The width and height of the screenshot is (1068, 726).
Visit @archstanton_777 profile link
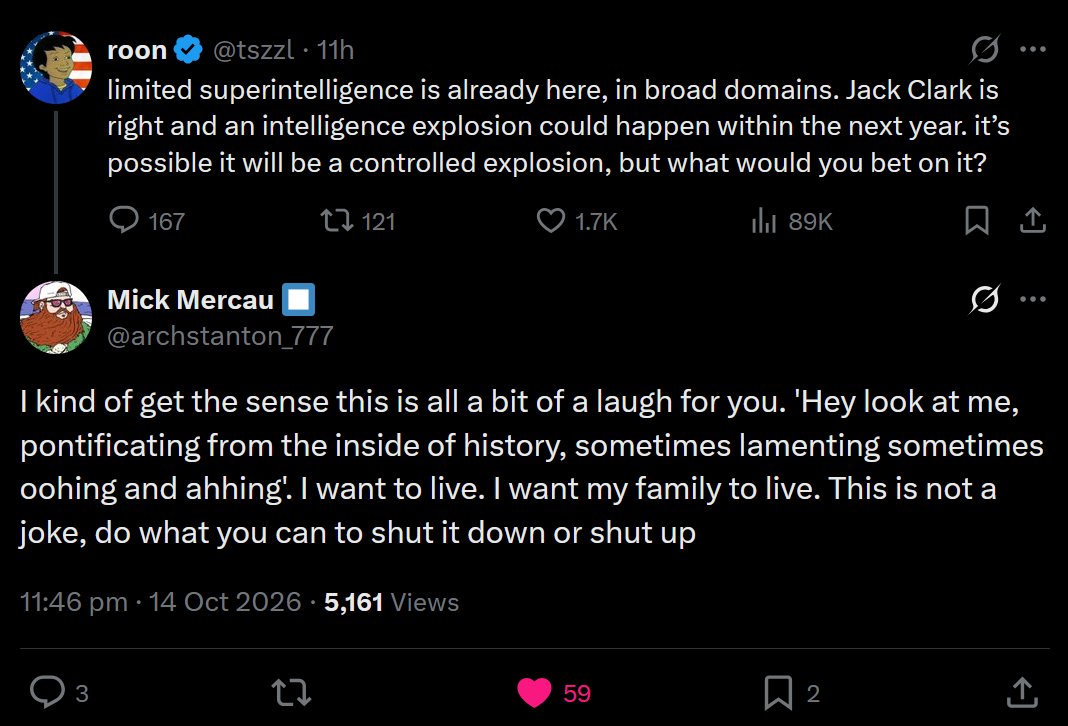click(220, 336)
